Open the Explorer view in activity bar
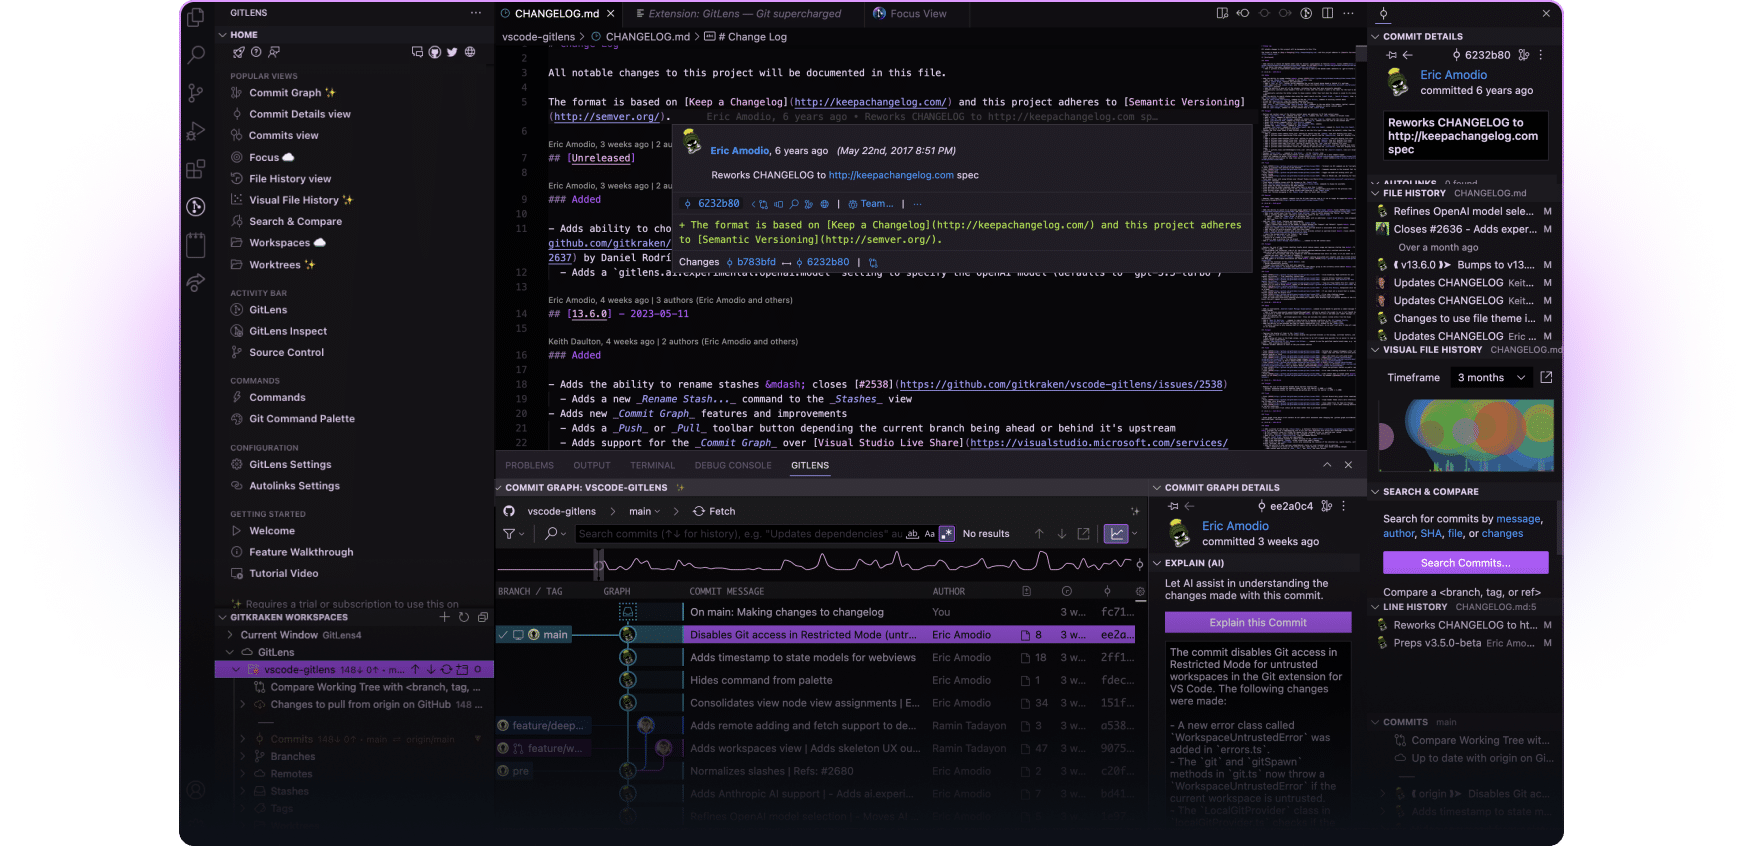 tap(196, 17)
